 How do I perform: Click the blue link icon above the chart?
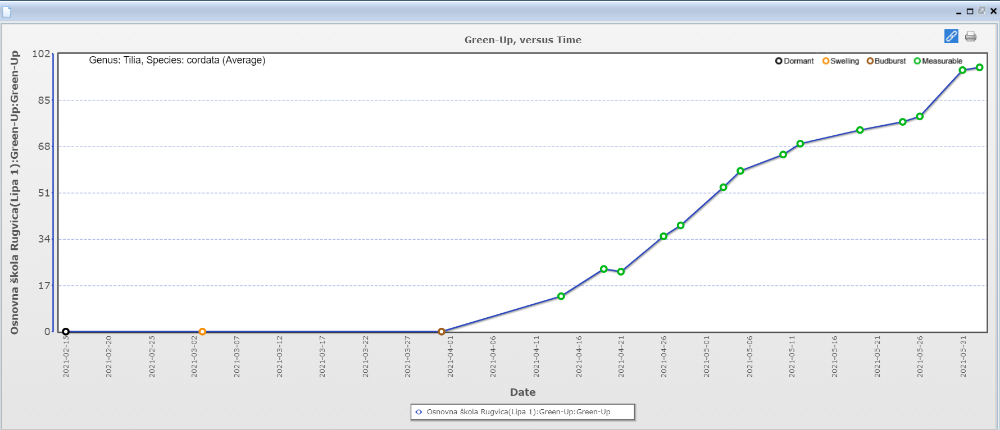click(951, 36)
